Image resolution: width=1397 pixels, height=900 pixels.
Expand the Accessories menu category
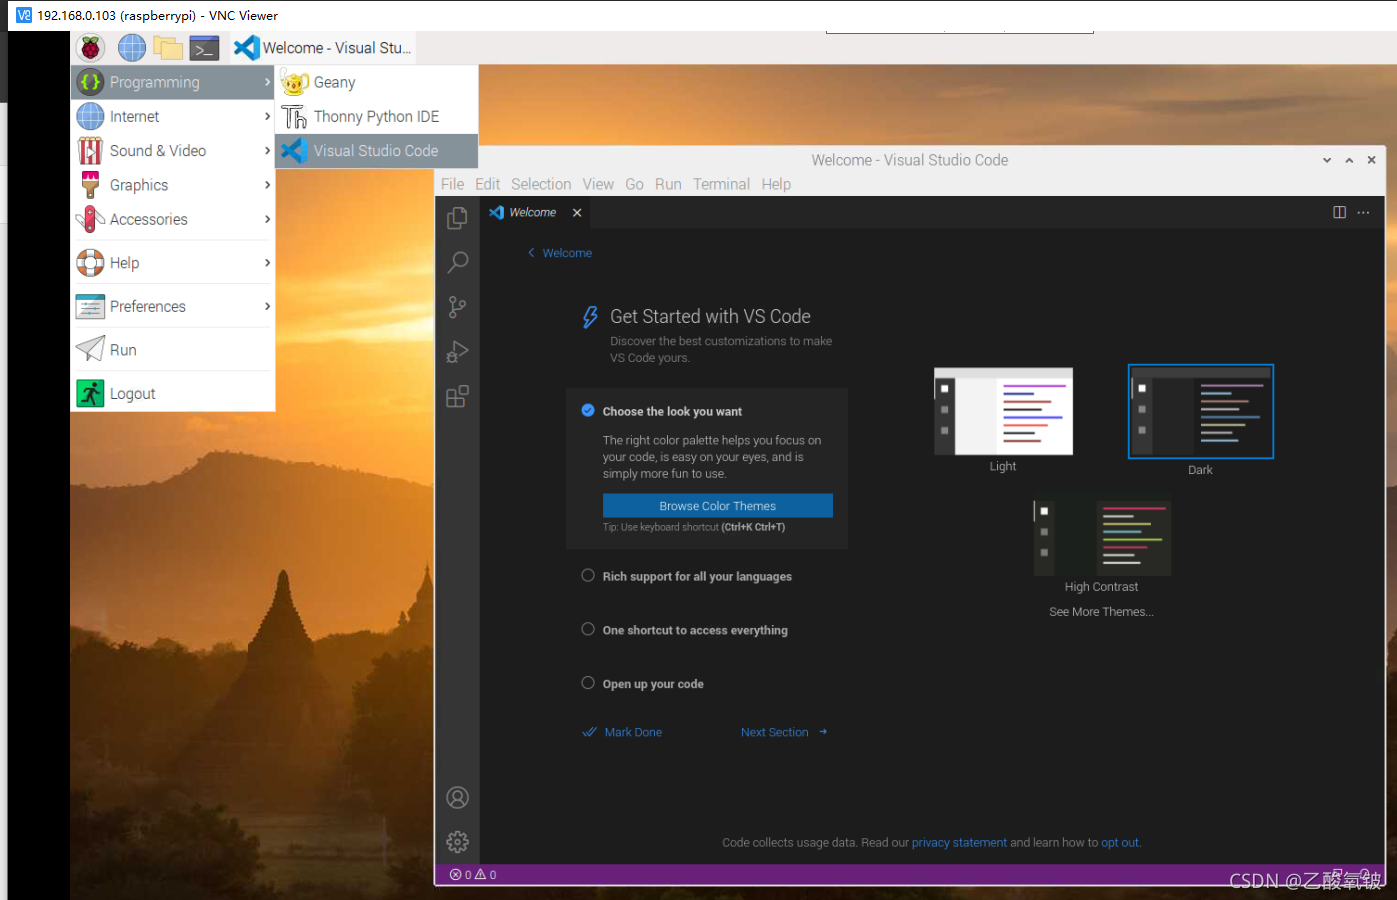click(173, 219)
